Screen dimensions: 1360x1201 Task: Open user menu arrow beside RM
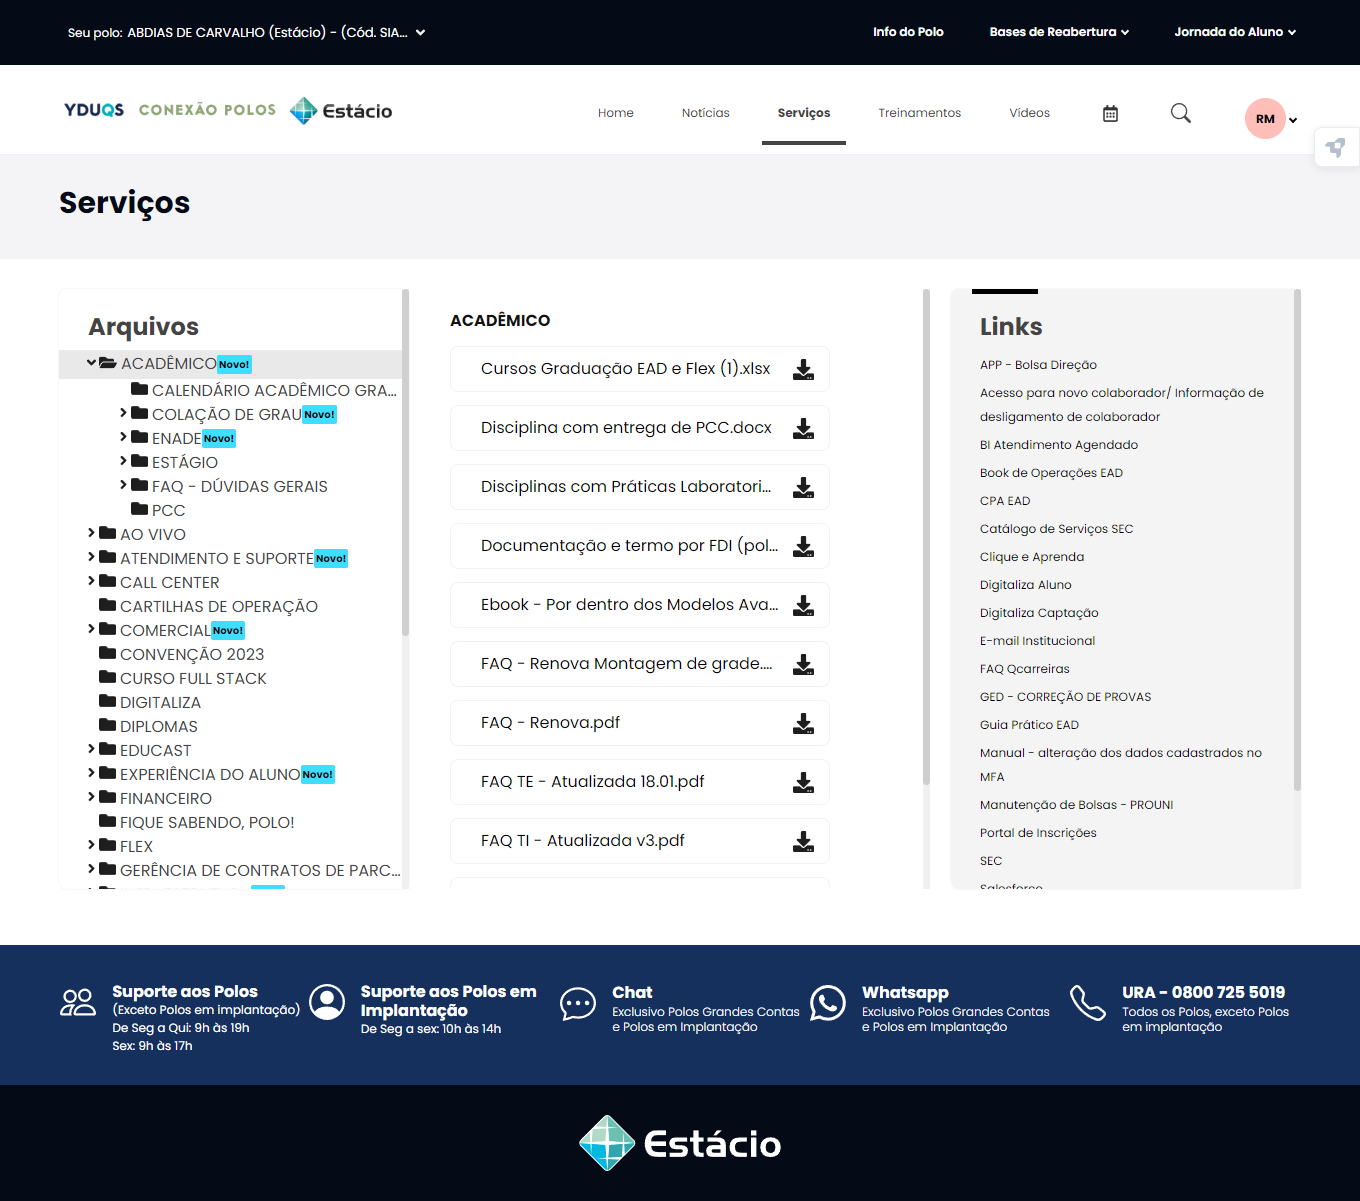tap(1293, 120)
